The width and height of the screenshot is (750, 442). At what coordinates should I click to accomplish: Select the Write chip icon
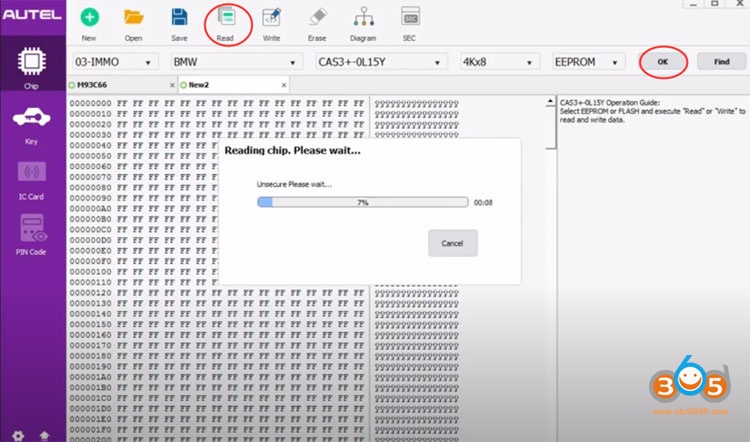(270, 22)
